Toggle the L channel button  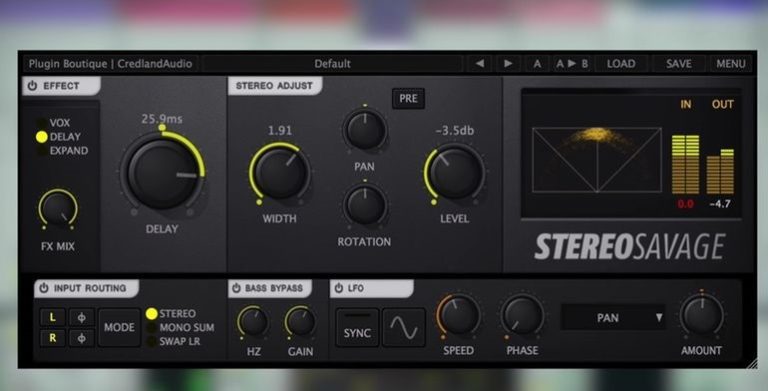[x=52, y=318]
